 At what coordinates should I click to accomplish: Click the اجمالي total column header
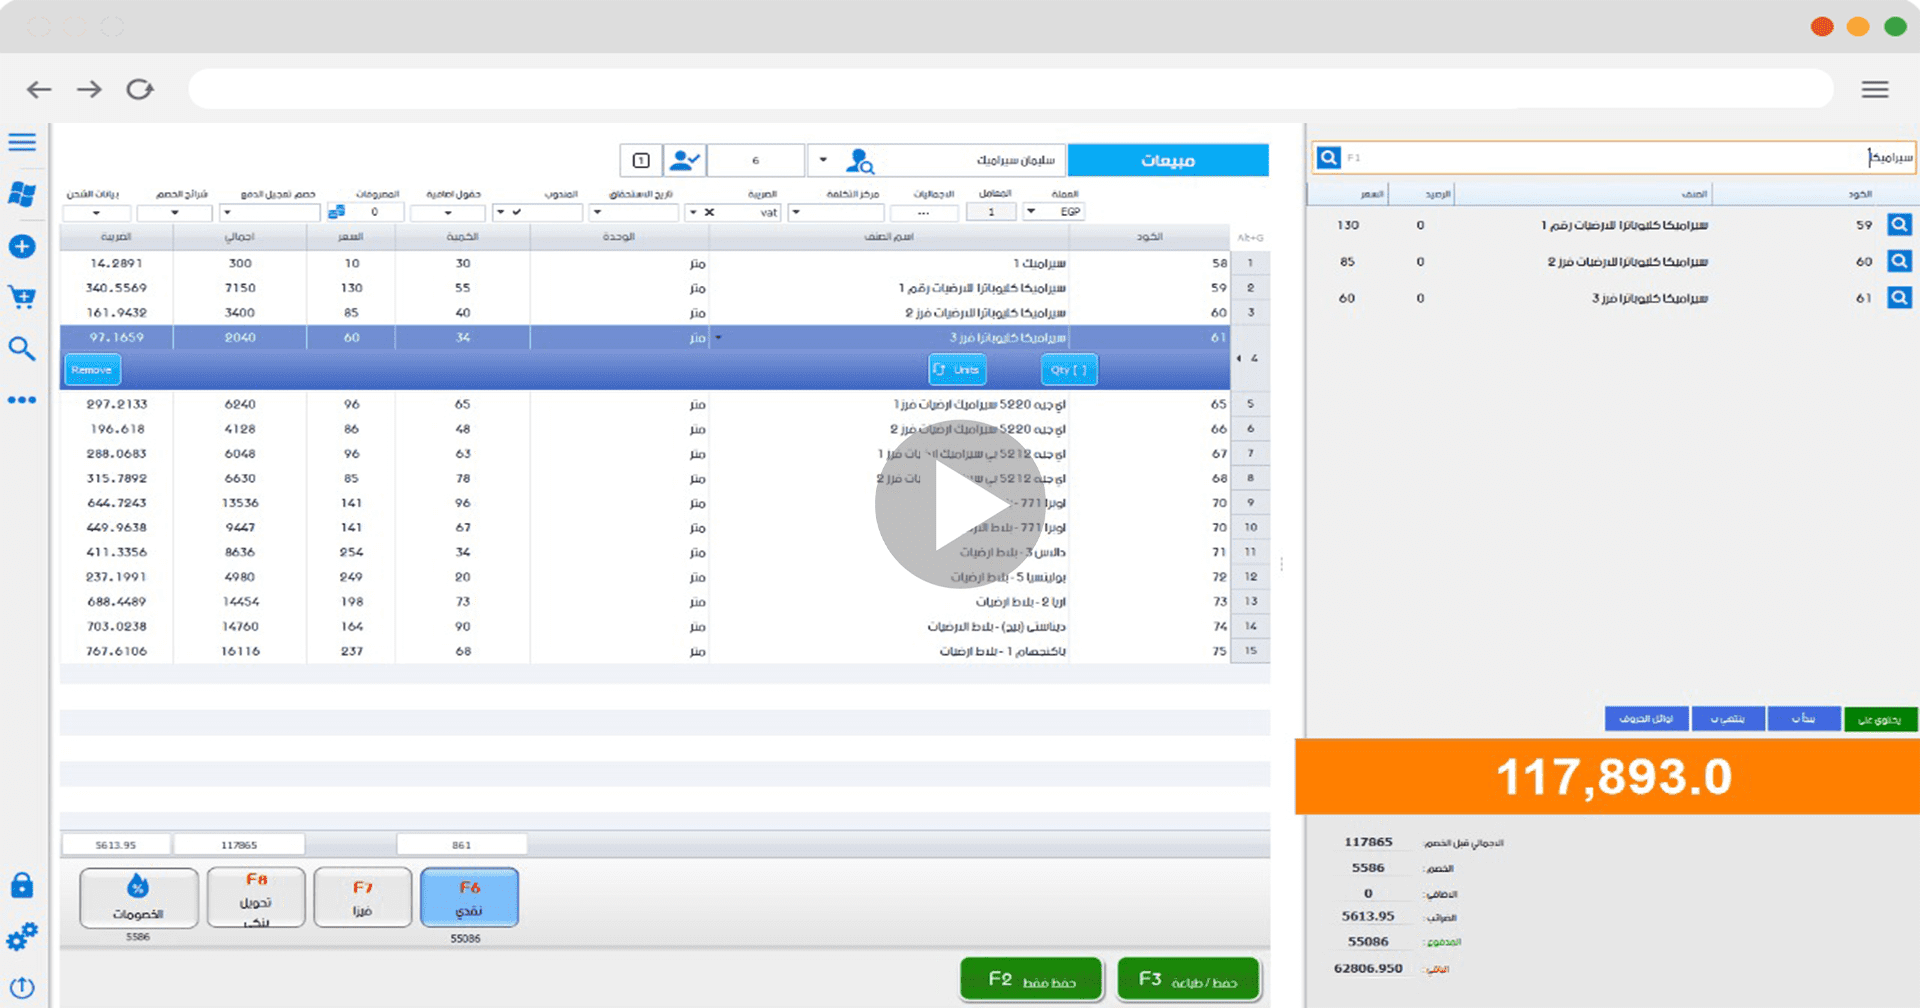pos(240,237)
